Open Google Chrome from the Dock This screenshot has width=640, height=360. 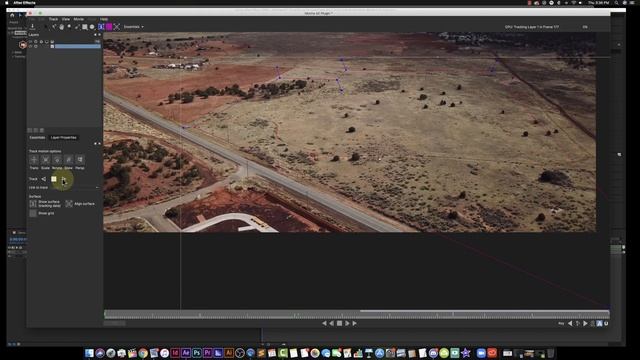(x=143, y=353)
